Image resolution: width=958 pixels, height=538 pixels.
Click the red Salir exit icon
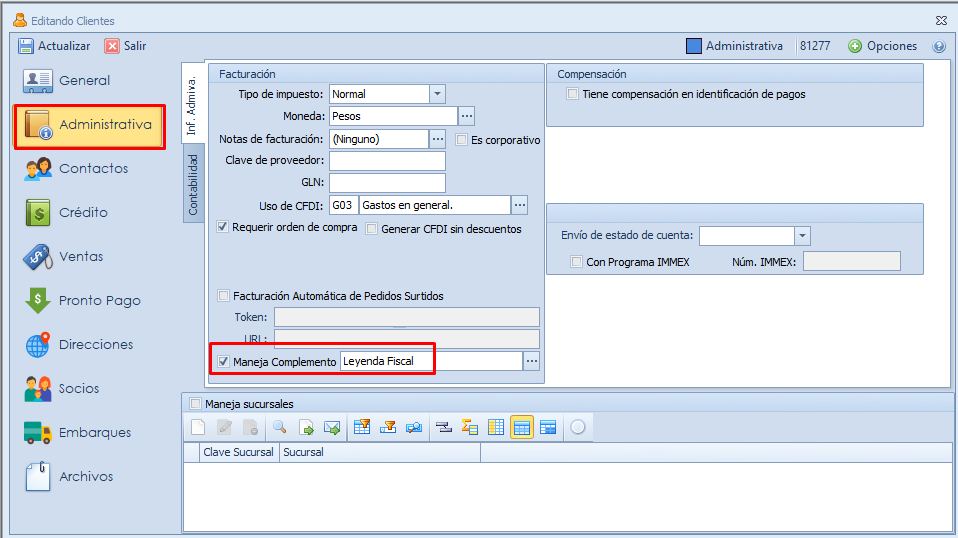coord(112,46)
